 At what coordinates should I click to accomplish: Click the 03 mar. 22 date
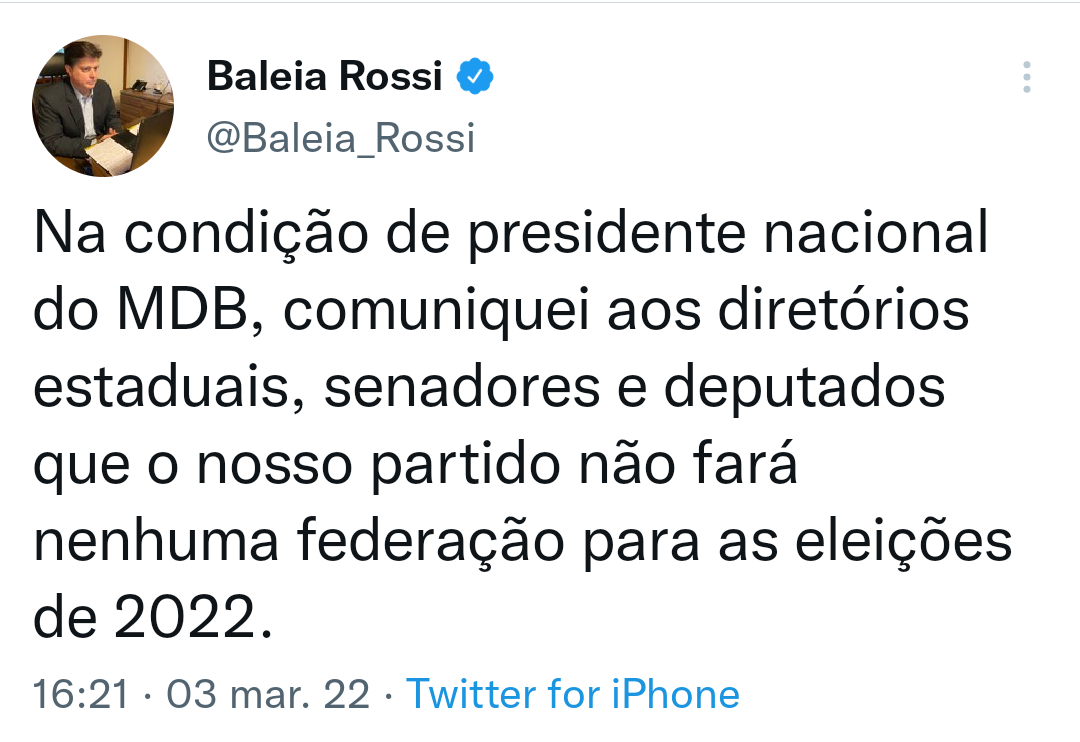coord(268,694)
